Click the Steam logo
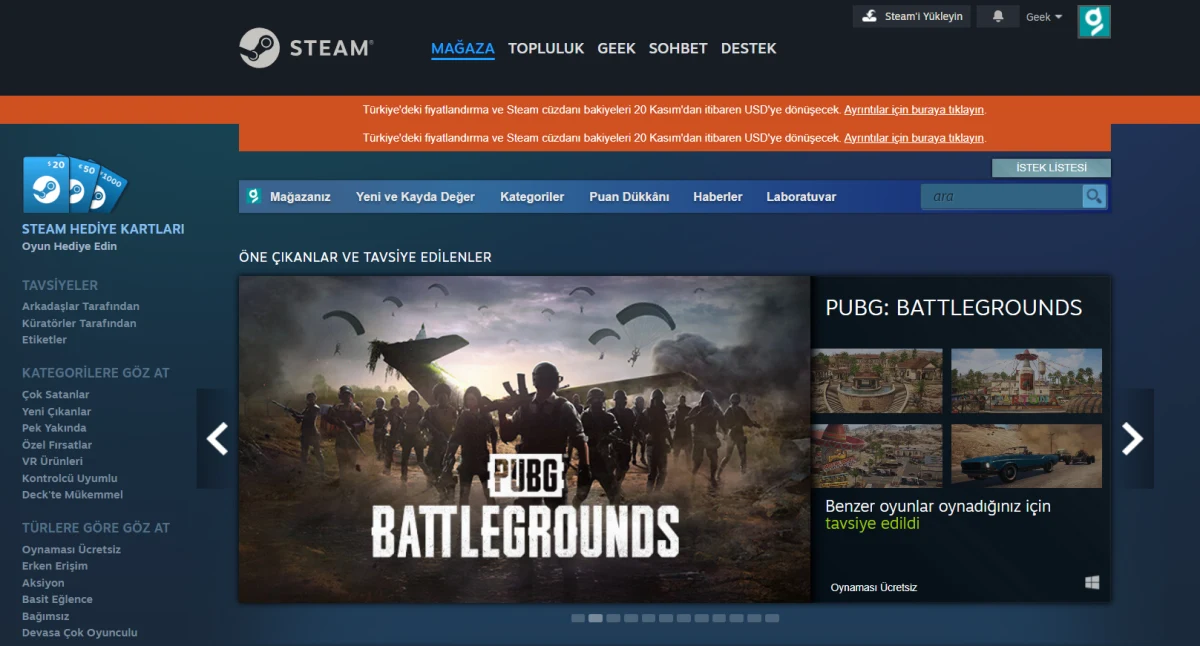 306,47
